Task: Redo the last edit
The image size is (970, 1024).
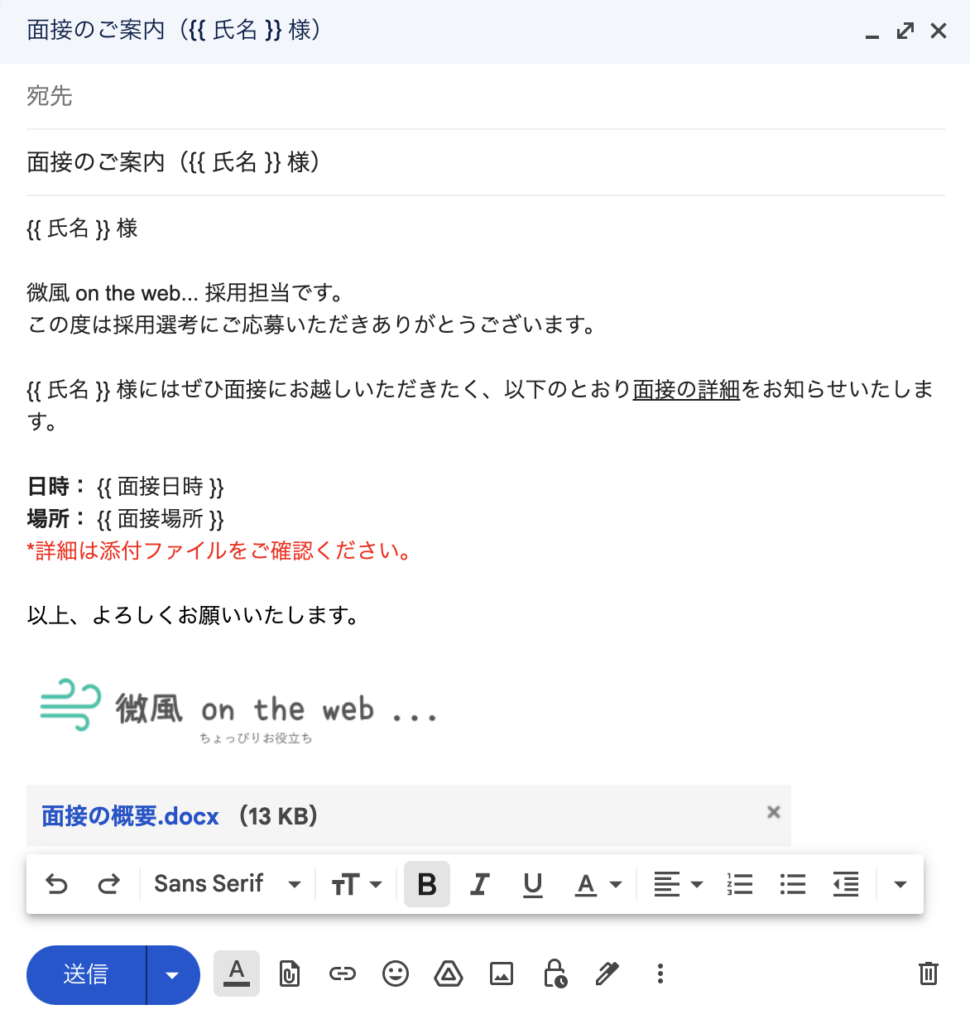Action: point(105,884)
